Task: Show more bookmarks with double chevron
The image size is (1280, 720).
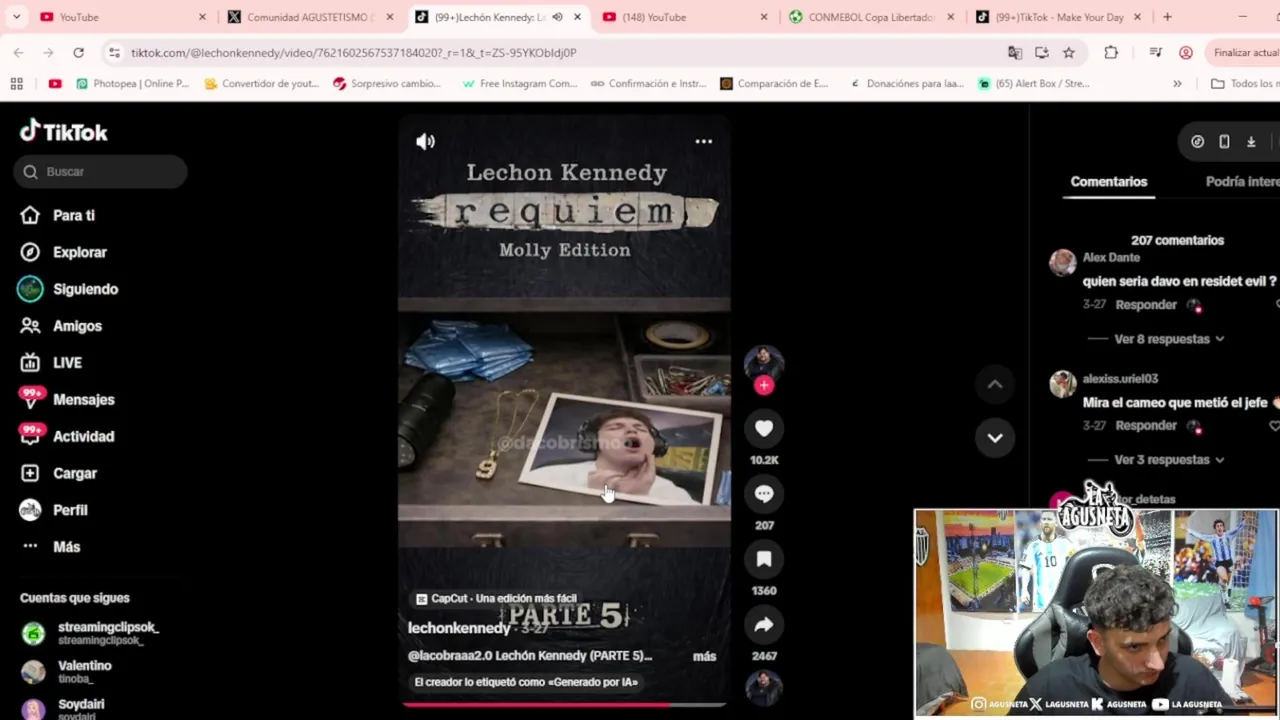Action: click(x=1177, y=84)
